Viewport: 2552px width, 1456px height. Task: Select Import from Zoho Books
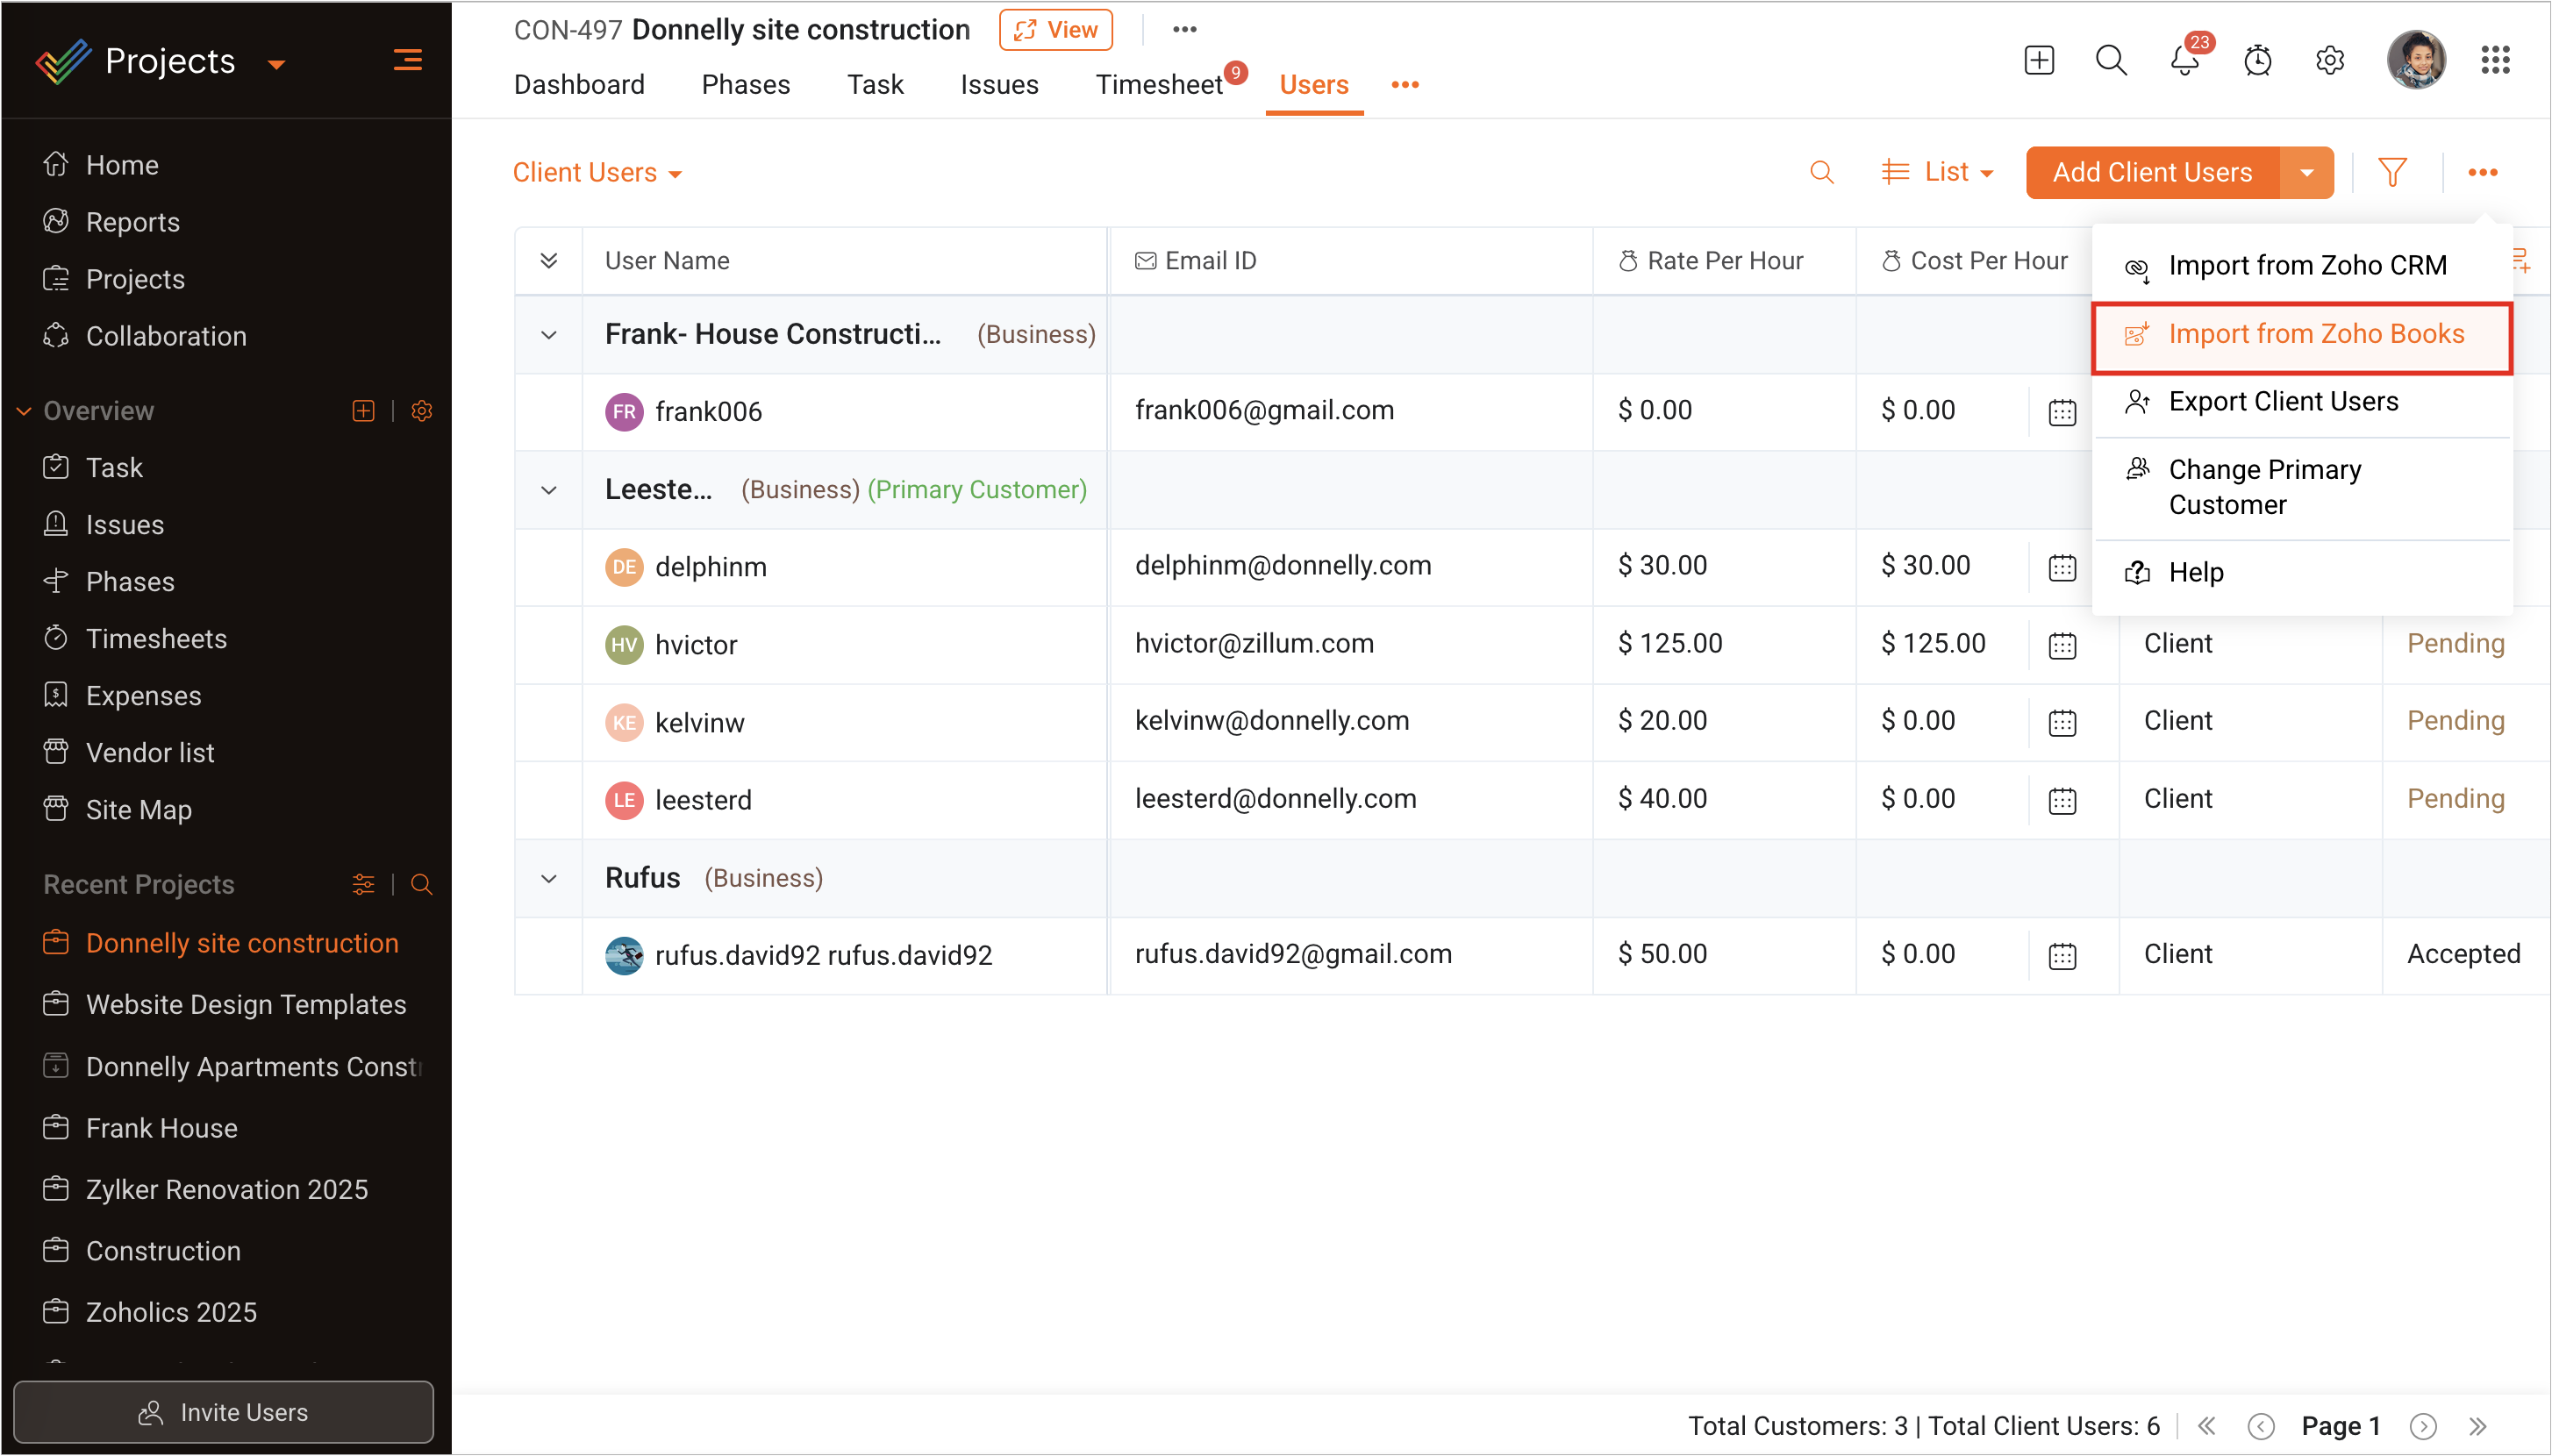pyautogui.click(x=2315, y=334)
